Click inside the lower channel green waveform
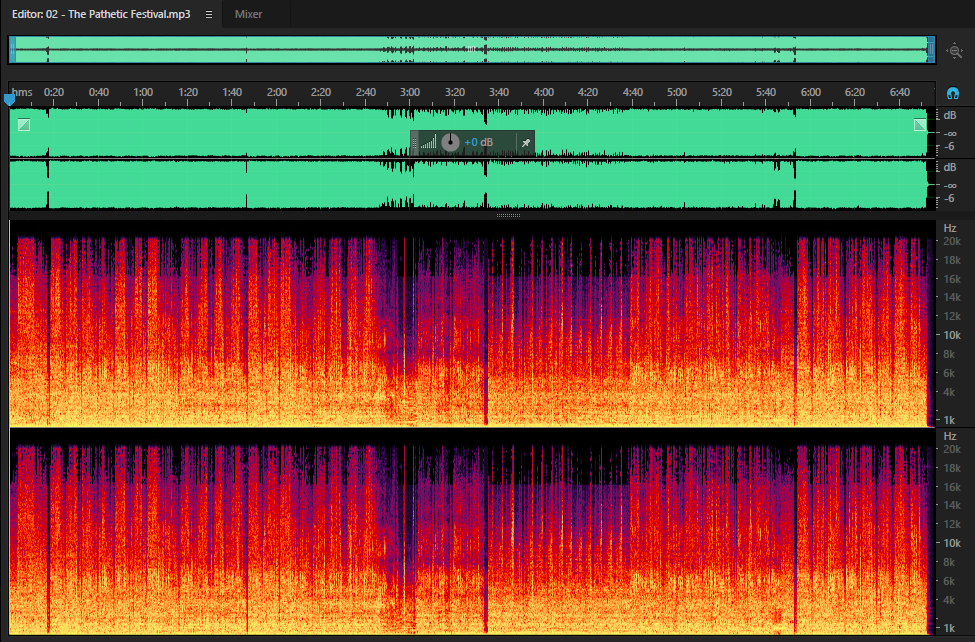The image size is (975, 642). (x=473, y=185)
